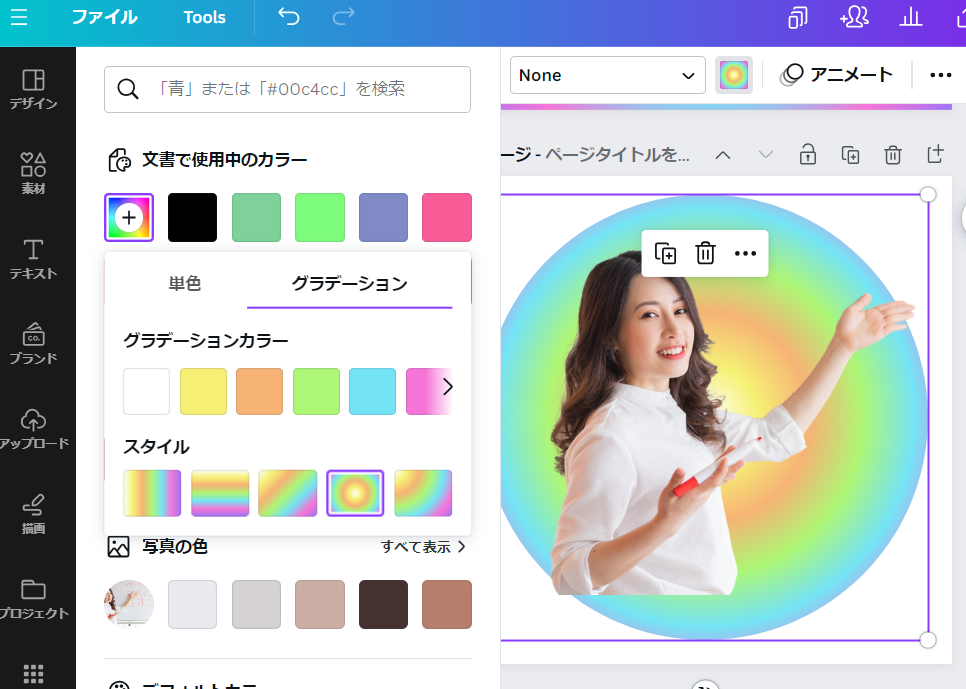Select the muted green document color swatch

coord(256,218)
